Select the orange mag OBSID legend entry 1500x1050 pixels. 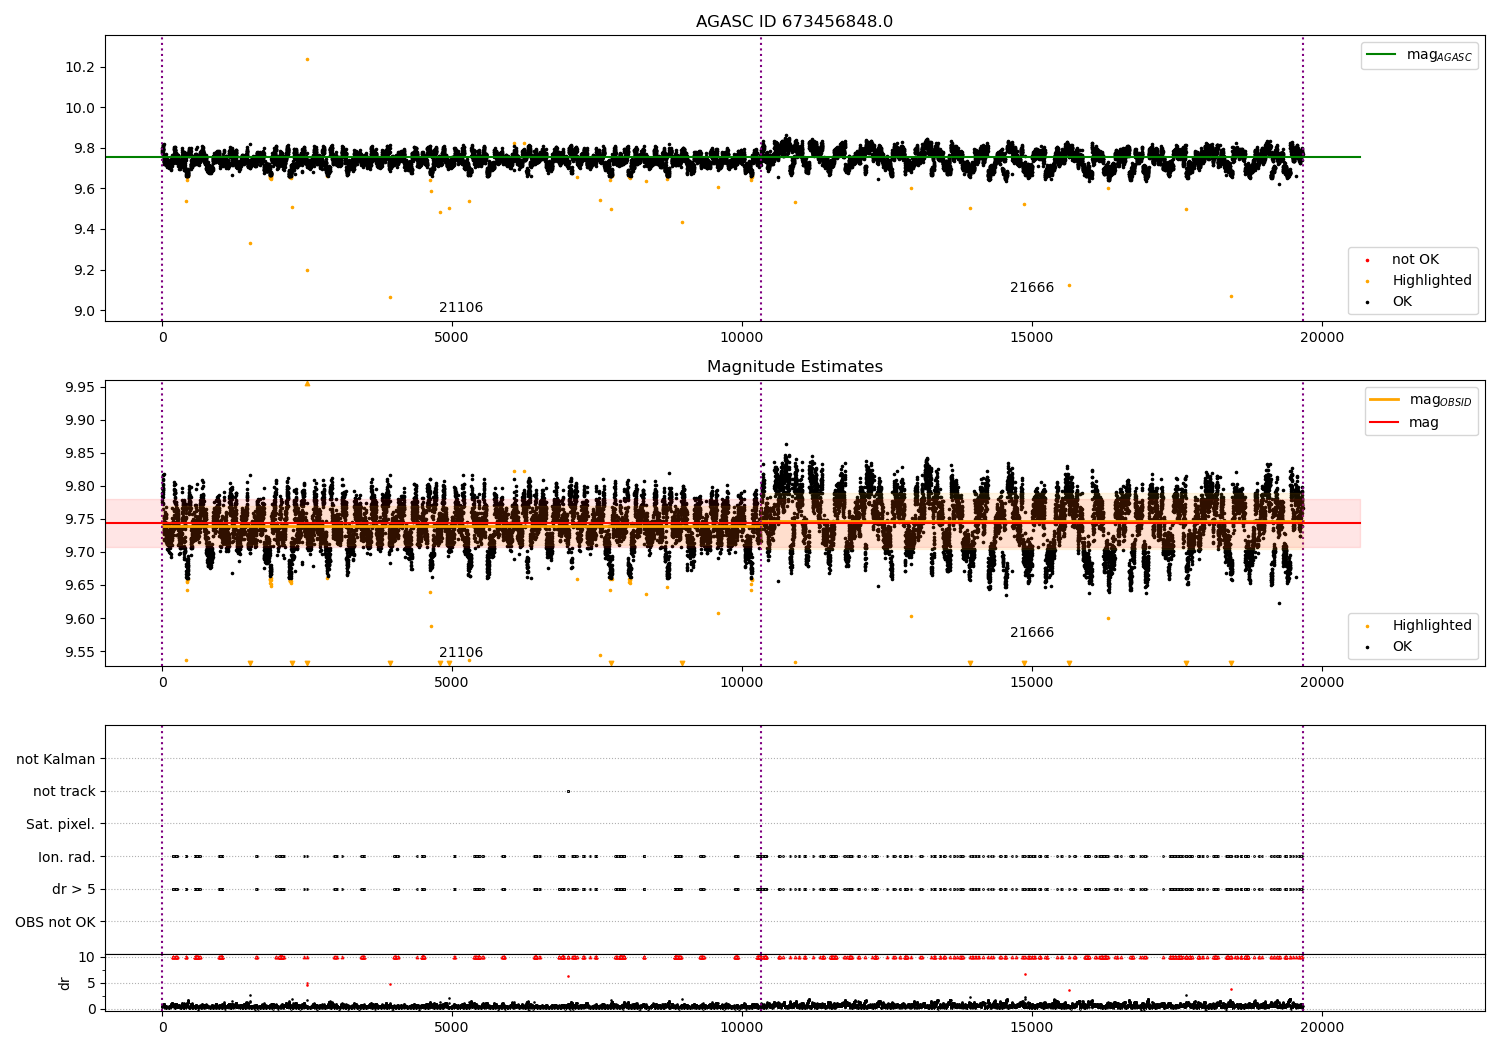point(1420,400)
